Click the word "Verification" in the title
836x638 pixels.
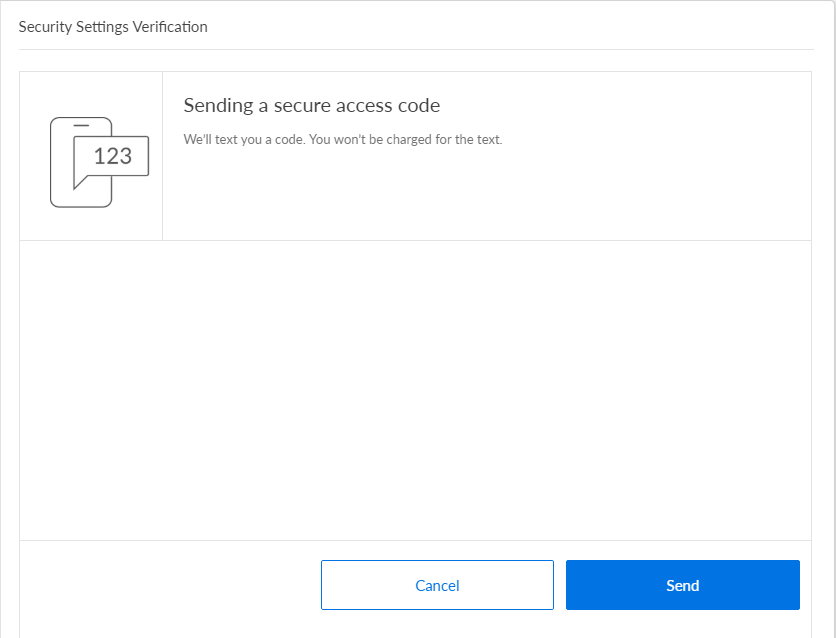(x=170, y=27)
